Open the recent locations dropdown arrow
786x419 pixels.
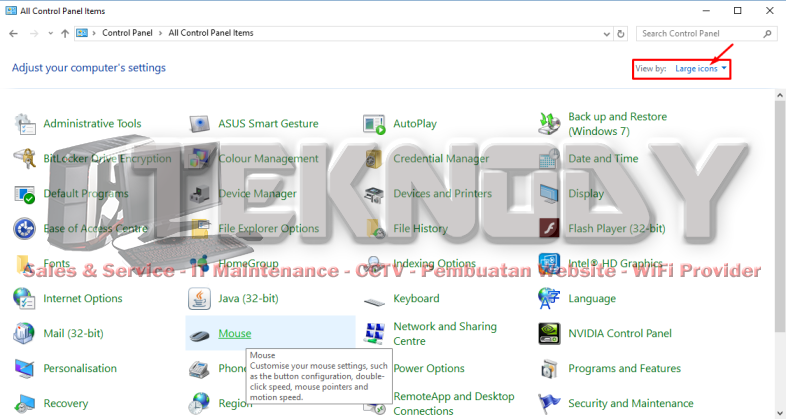tap(50, 34)
